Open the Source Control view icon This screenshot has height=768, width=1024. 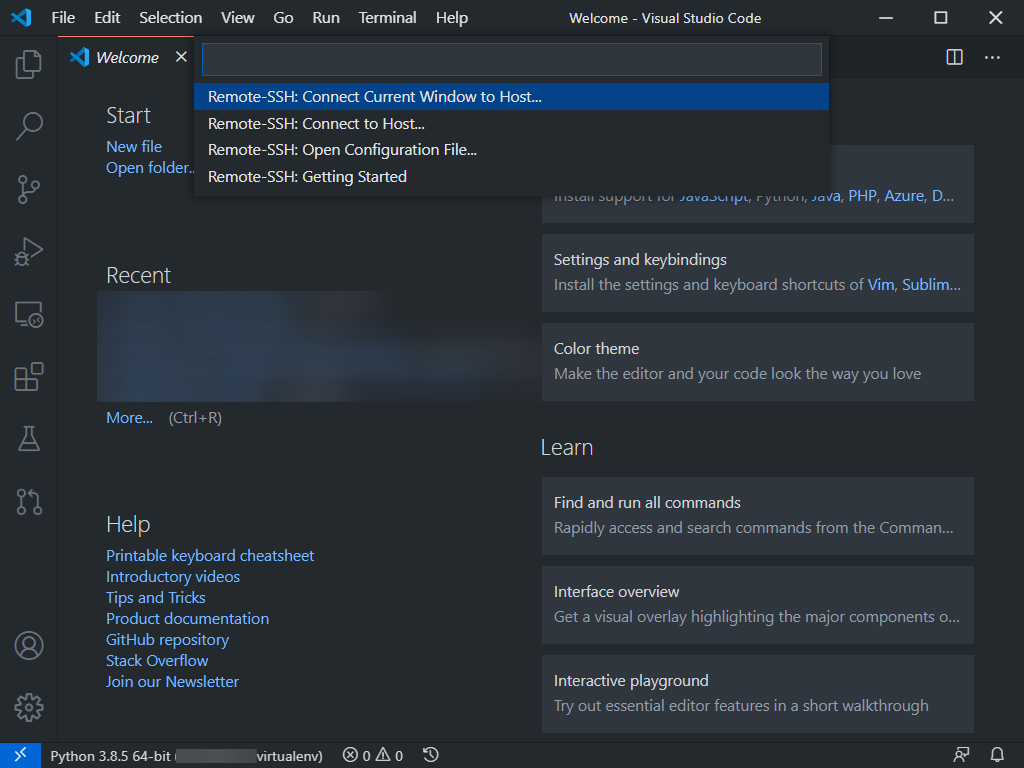(29, 189)
